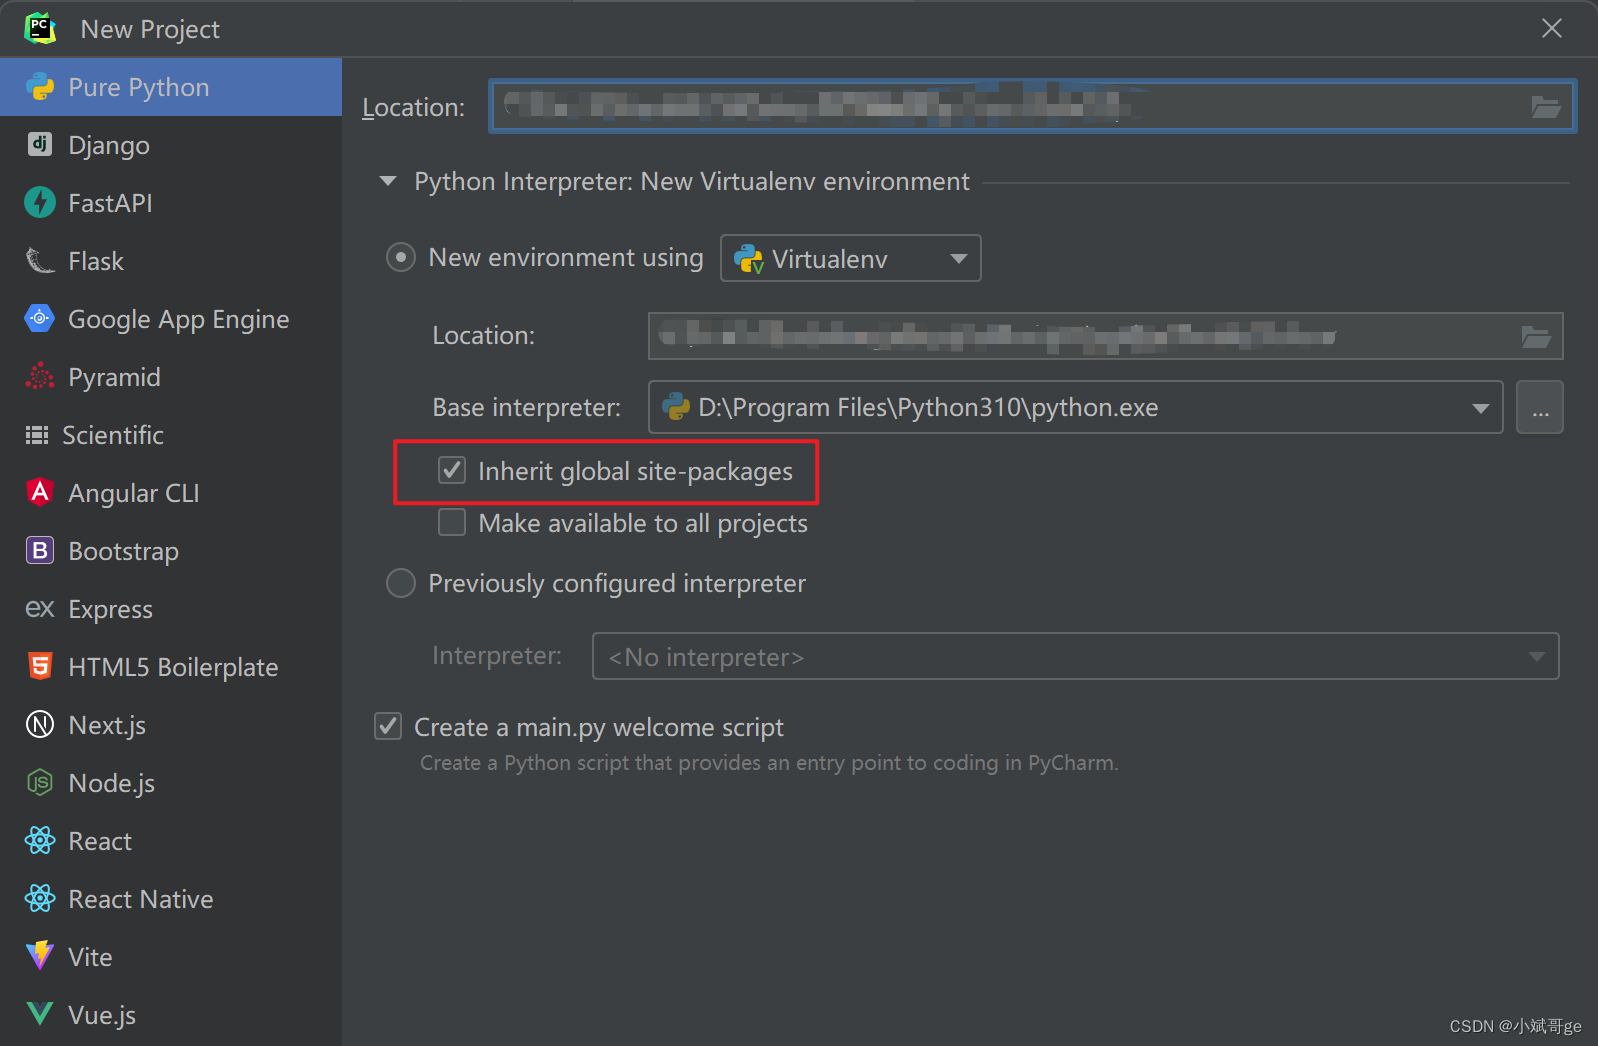Click the Vue.js green V icon
This screenshot has width=1598, height=1046.
pos(40,1014)
